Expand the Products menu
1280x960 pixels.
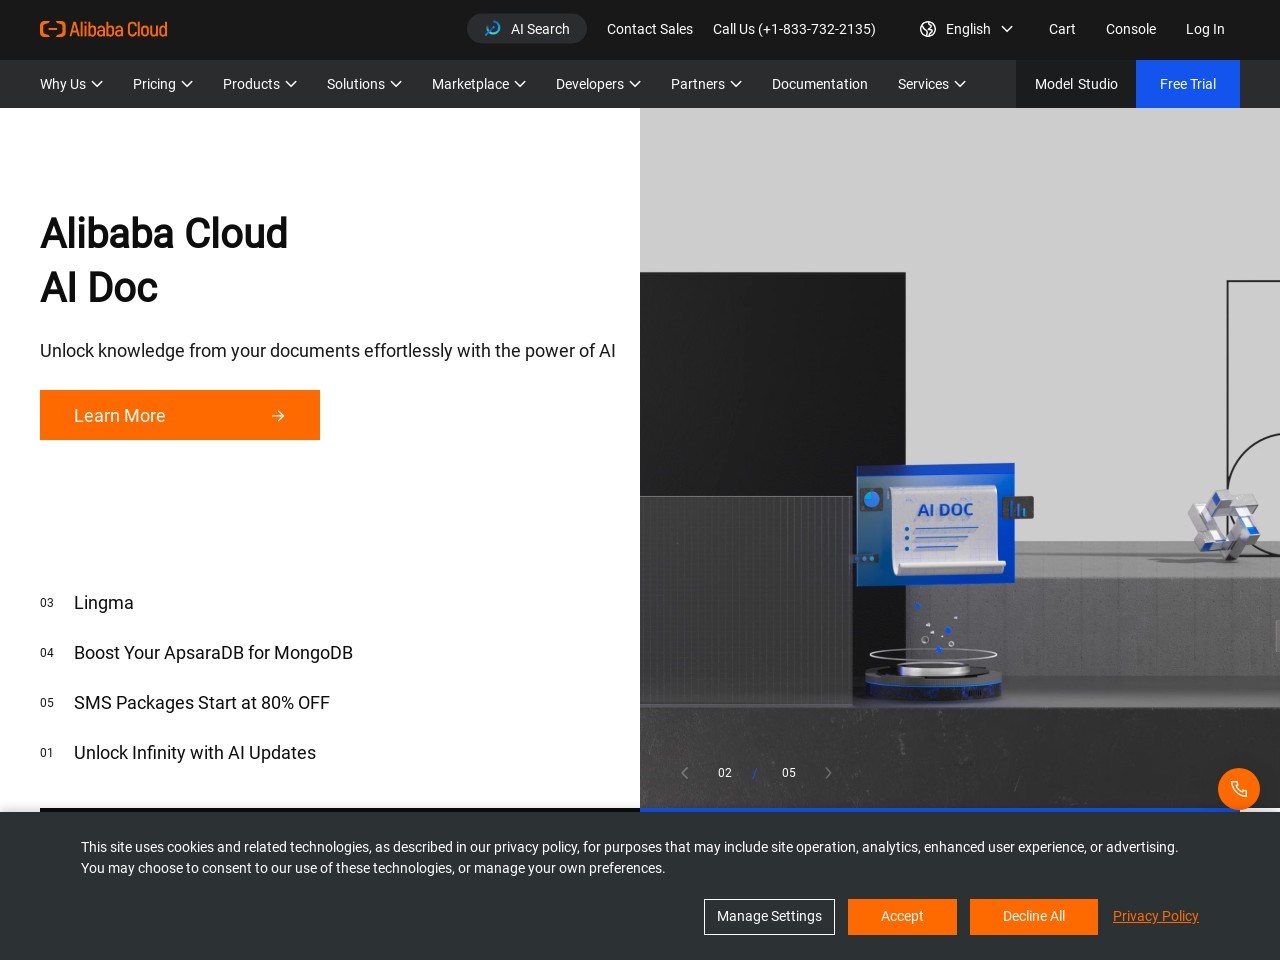point(259,84)
